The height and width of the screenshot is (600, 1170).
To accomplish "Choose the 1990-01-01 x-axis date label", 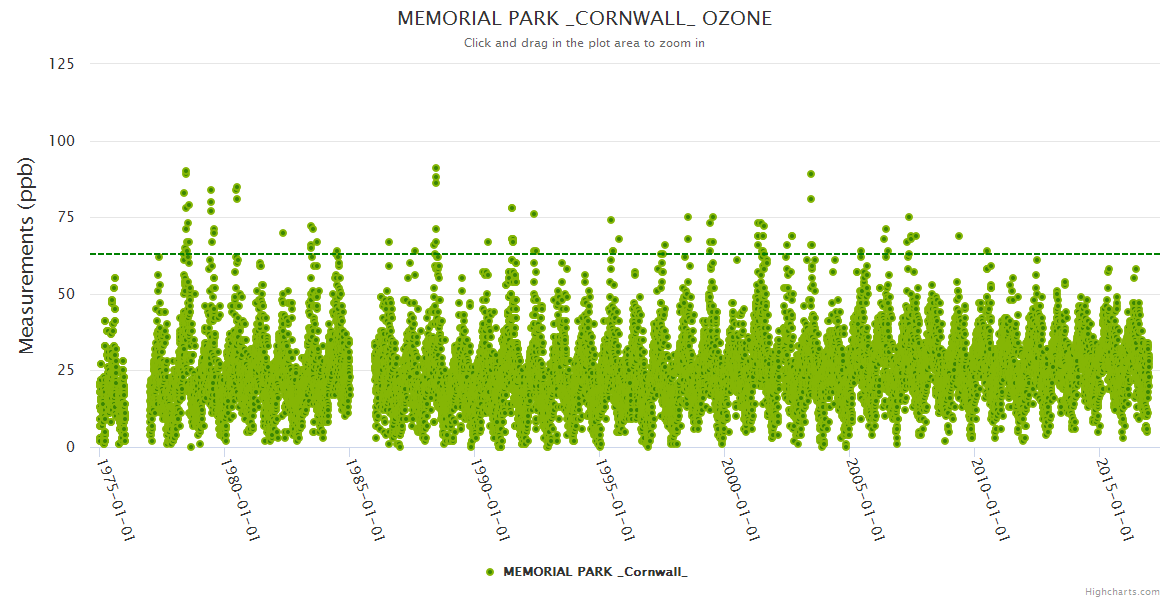I will 491,500.
